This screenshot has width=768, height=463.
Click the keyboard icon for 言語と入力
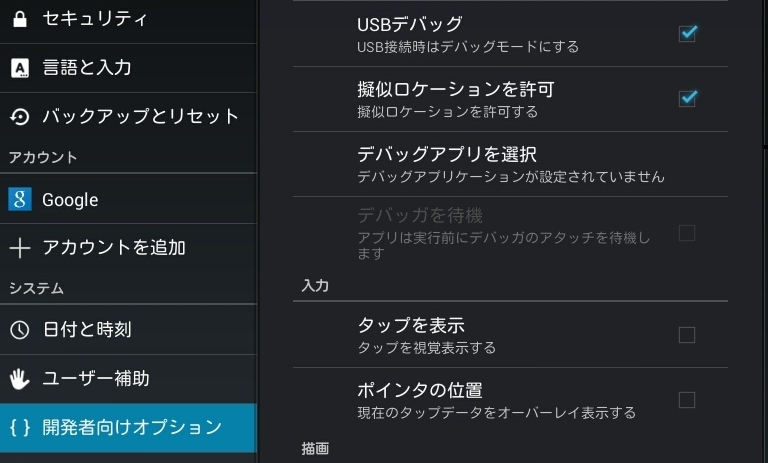(x=20, y=68)
